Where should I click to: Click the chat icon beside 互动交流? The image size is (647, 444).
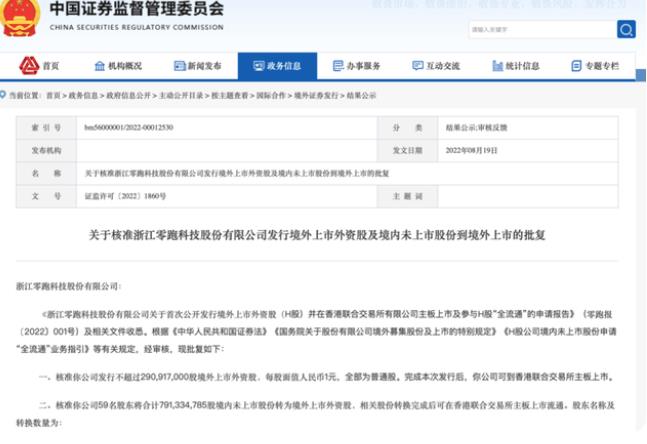click(418, 66)
